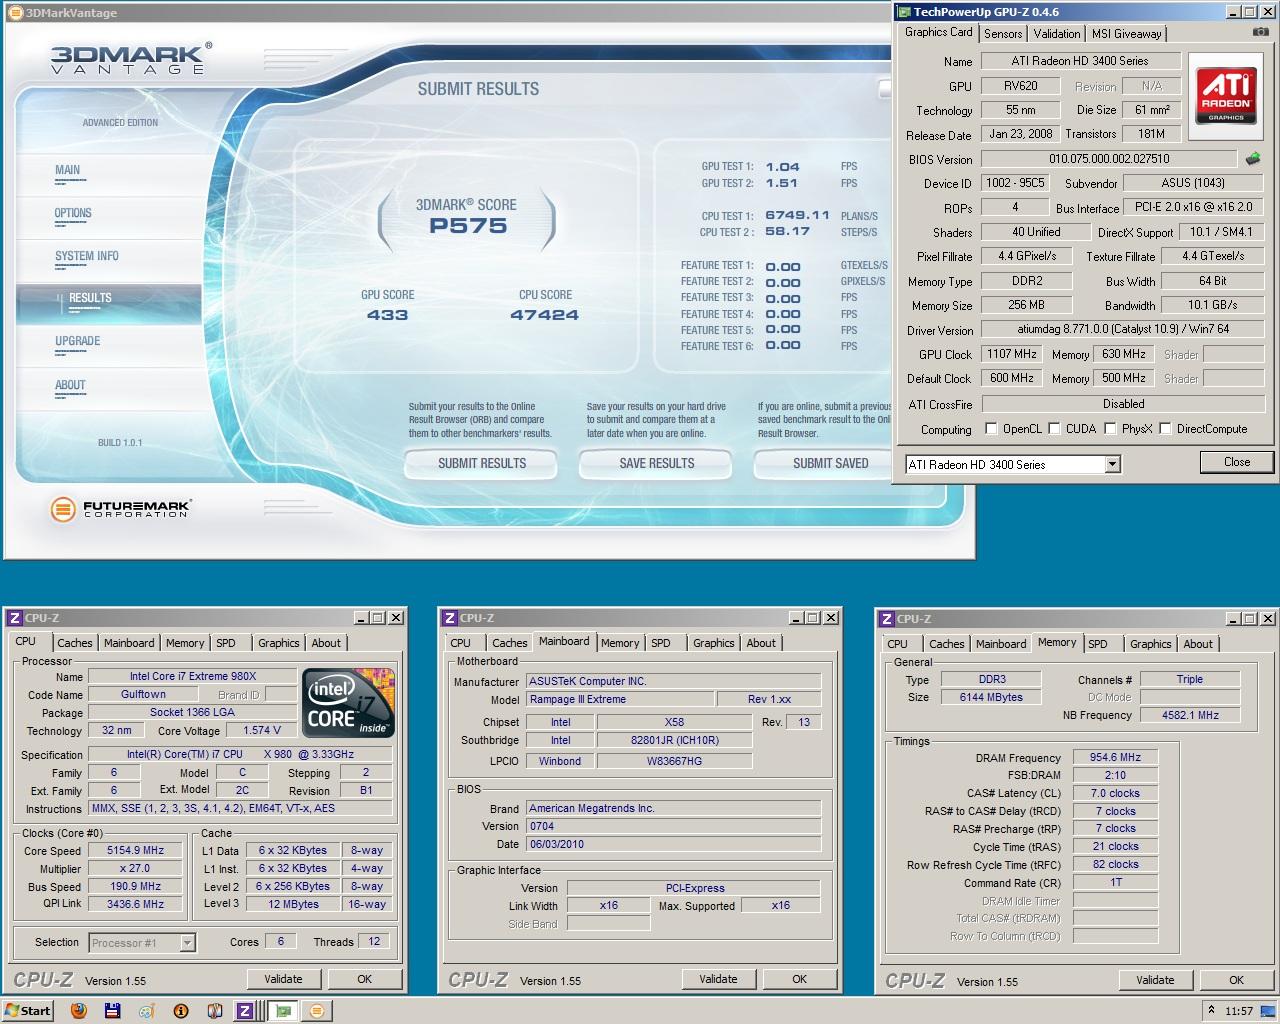Open Caches tab in the CPU-Z processor window
The height and width of the screenshot is (1024, 1280).
click(75, 643)
